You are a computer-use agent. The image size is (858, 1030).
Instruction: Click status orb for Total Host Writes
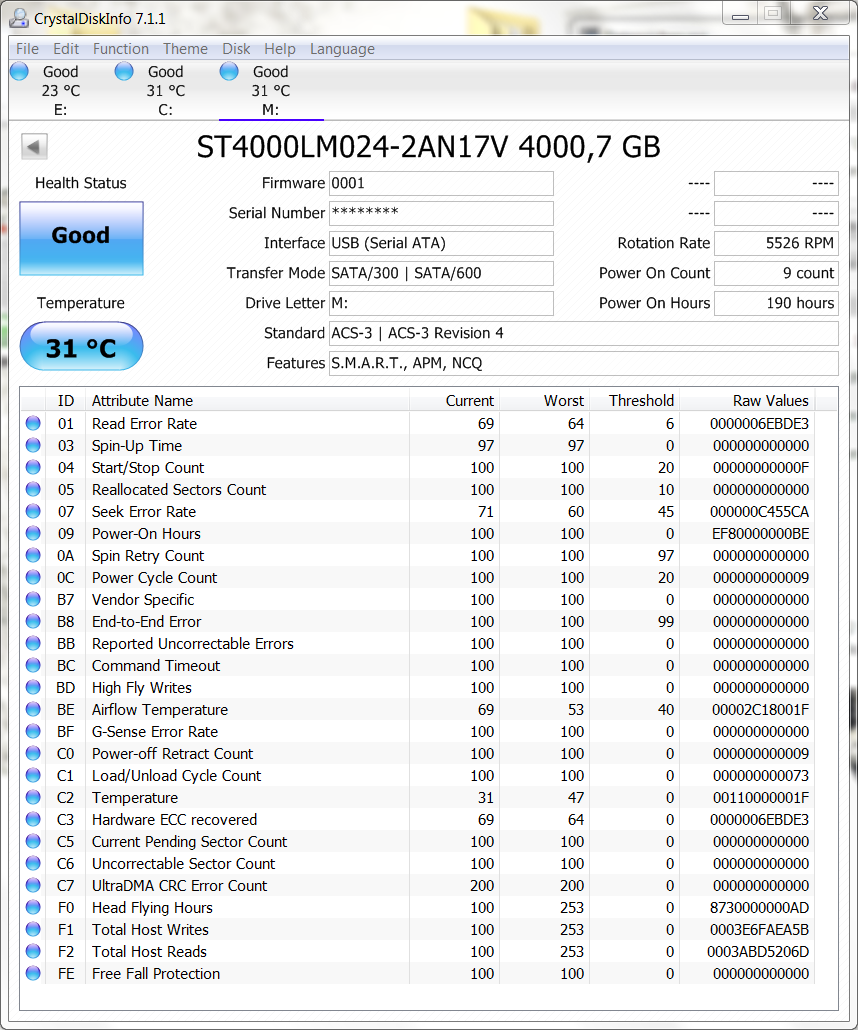click(x=33, y=929)
